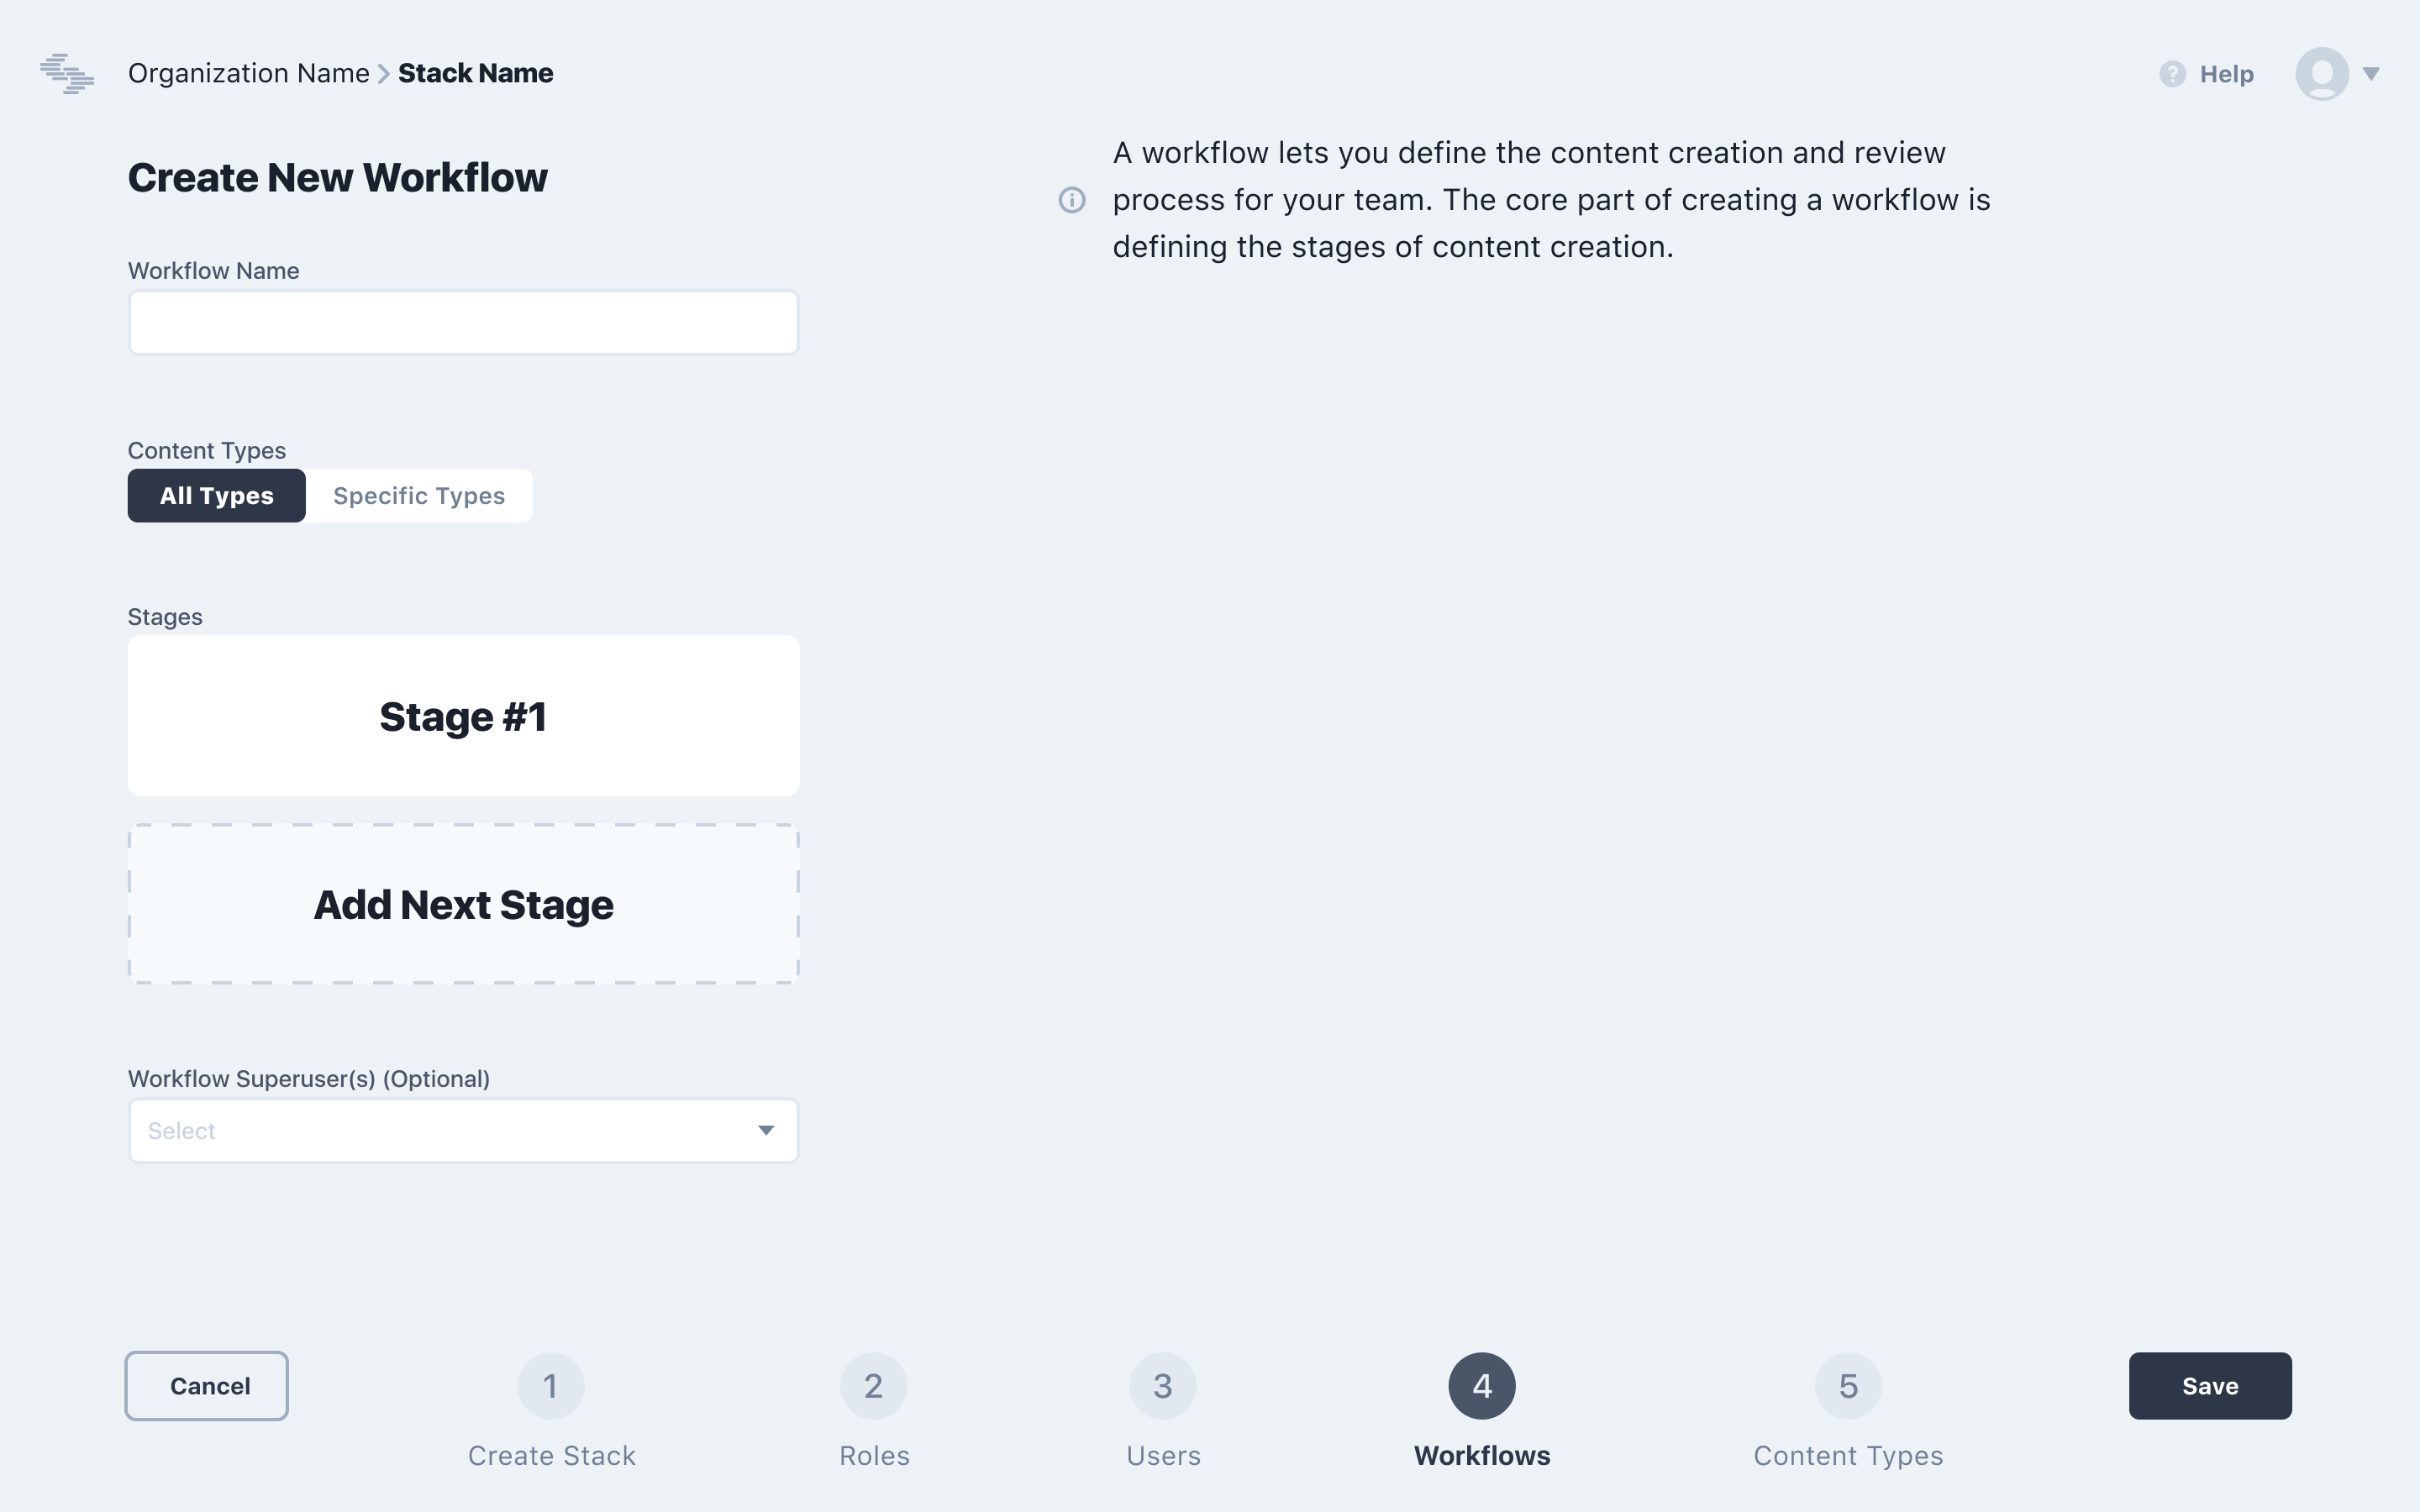Click Add Next Stage dashed box
2420x1512 pixels.
[x=463, y=904]
